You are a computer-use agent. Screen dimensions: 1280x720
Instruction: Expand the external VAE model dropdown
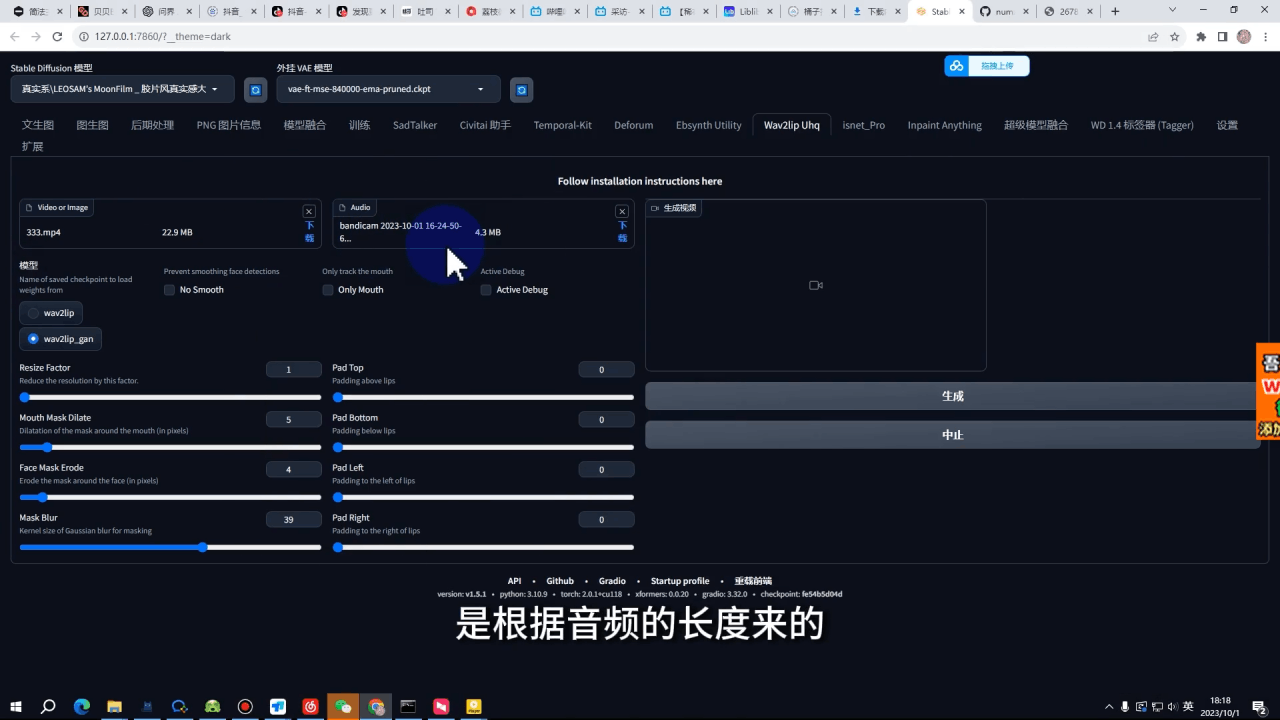387,89
